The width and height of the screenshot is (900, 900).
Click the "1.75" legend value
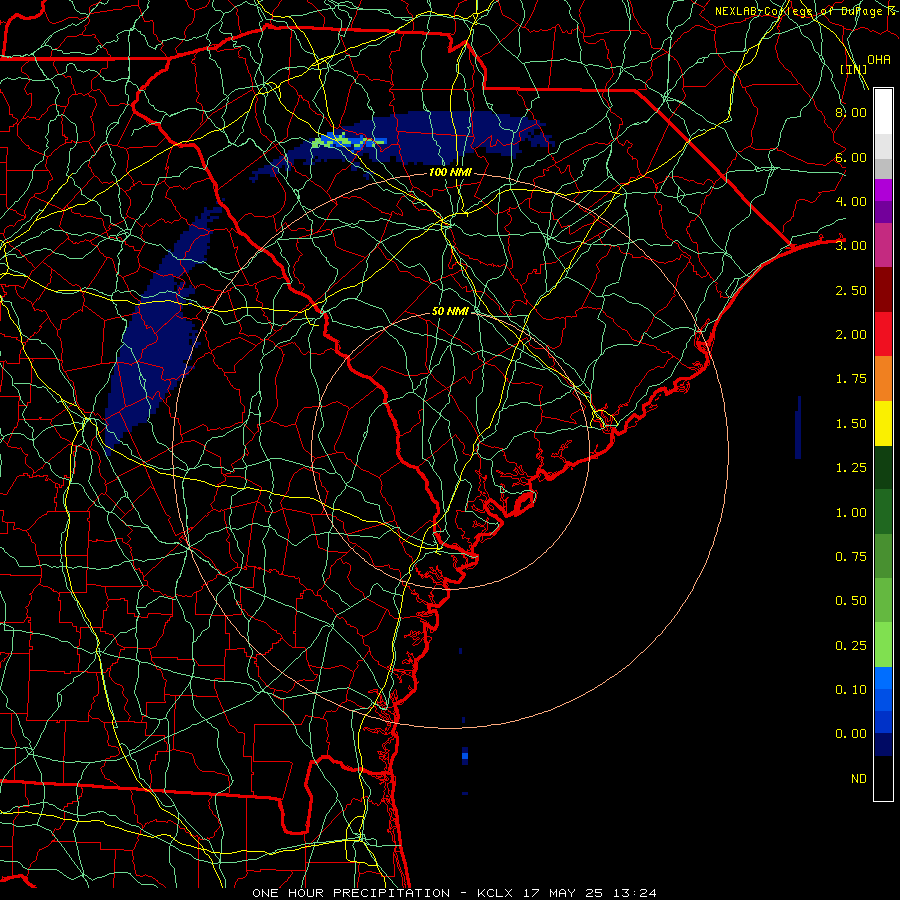[x=851, y=379]
